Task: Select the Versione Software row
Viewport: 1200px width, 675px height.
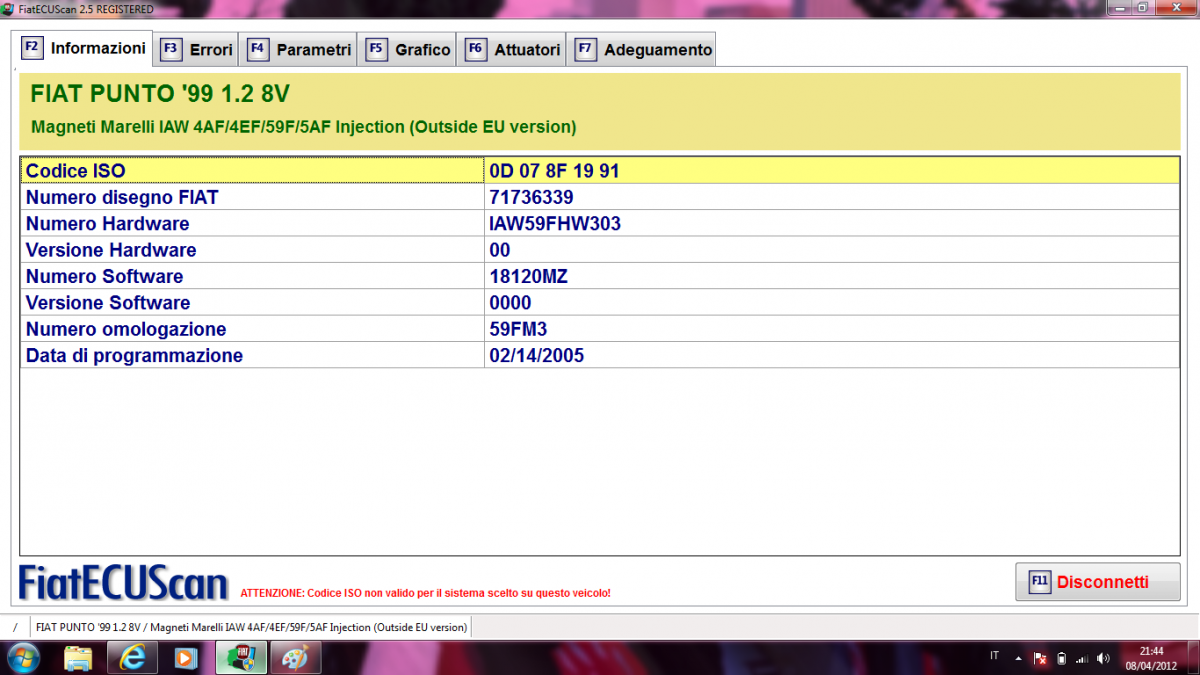Action: point(600,303)
